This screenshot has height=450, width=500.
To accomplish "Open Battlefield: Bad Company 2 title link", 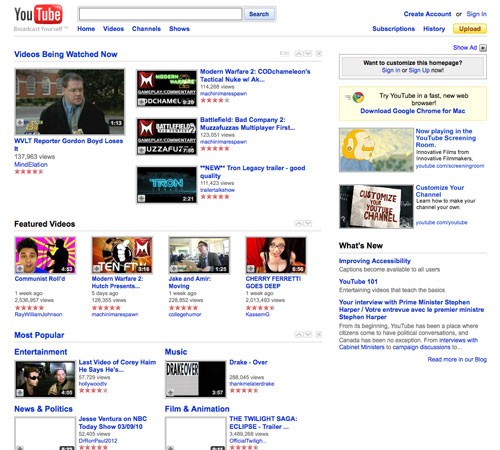I will point(247,124).
